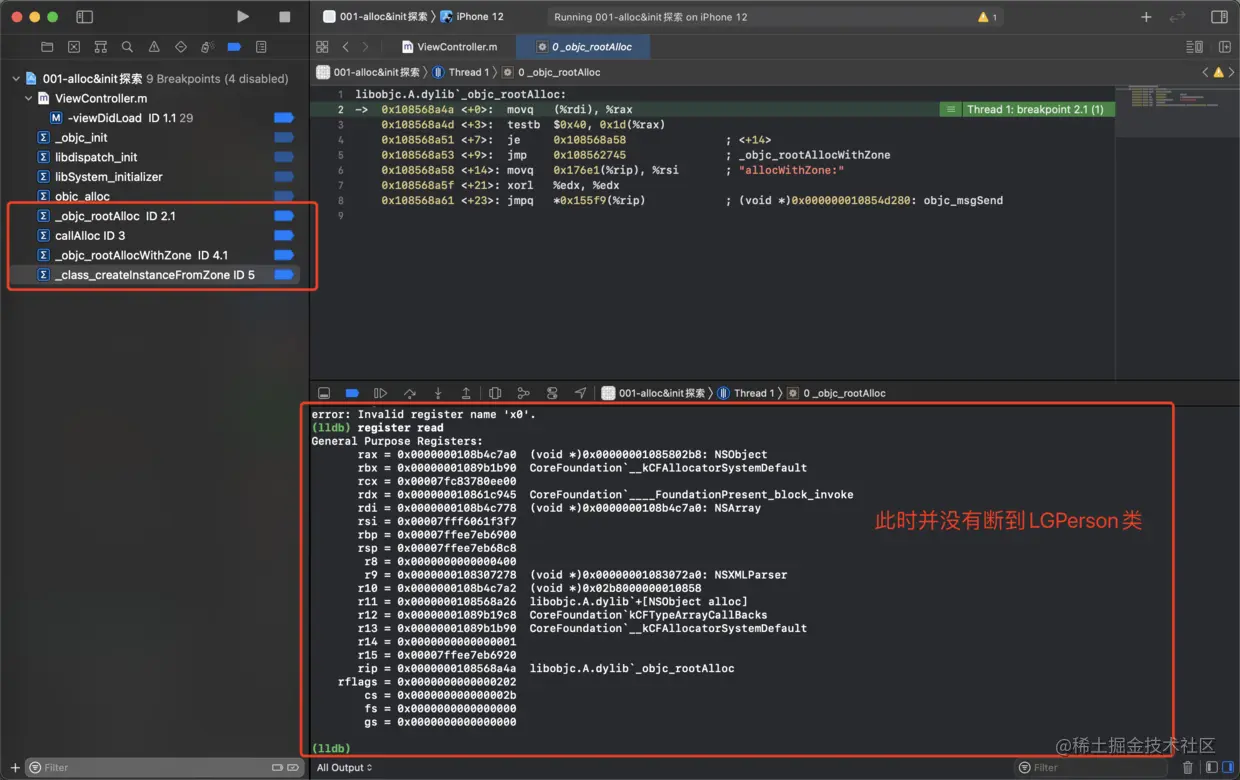
Task: Click the console Filter field
Action: tap(1092, 767)
